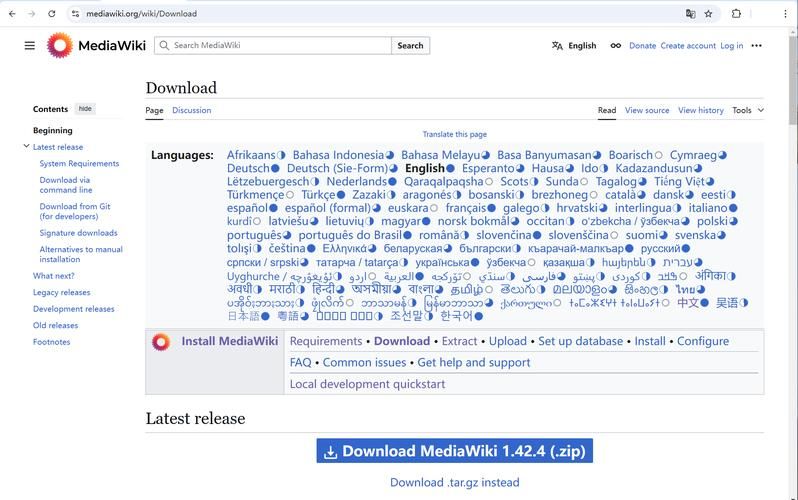Open the Donate link
Viewport: 798px width, 500px height.
click(x=642, y=45)
